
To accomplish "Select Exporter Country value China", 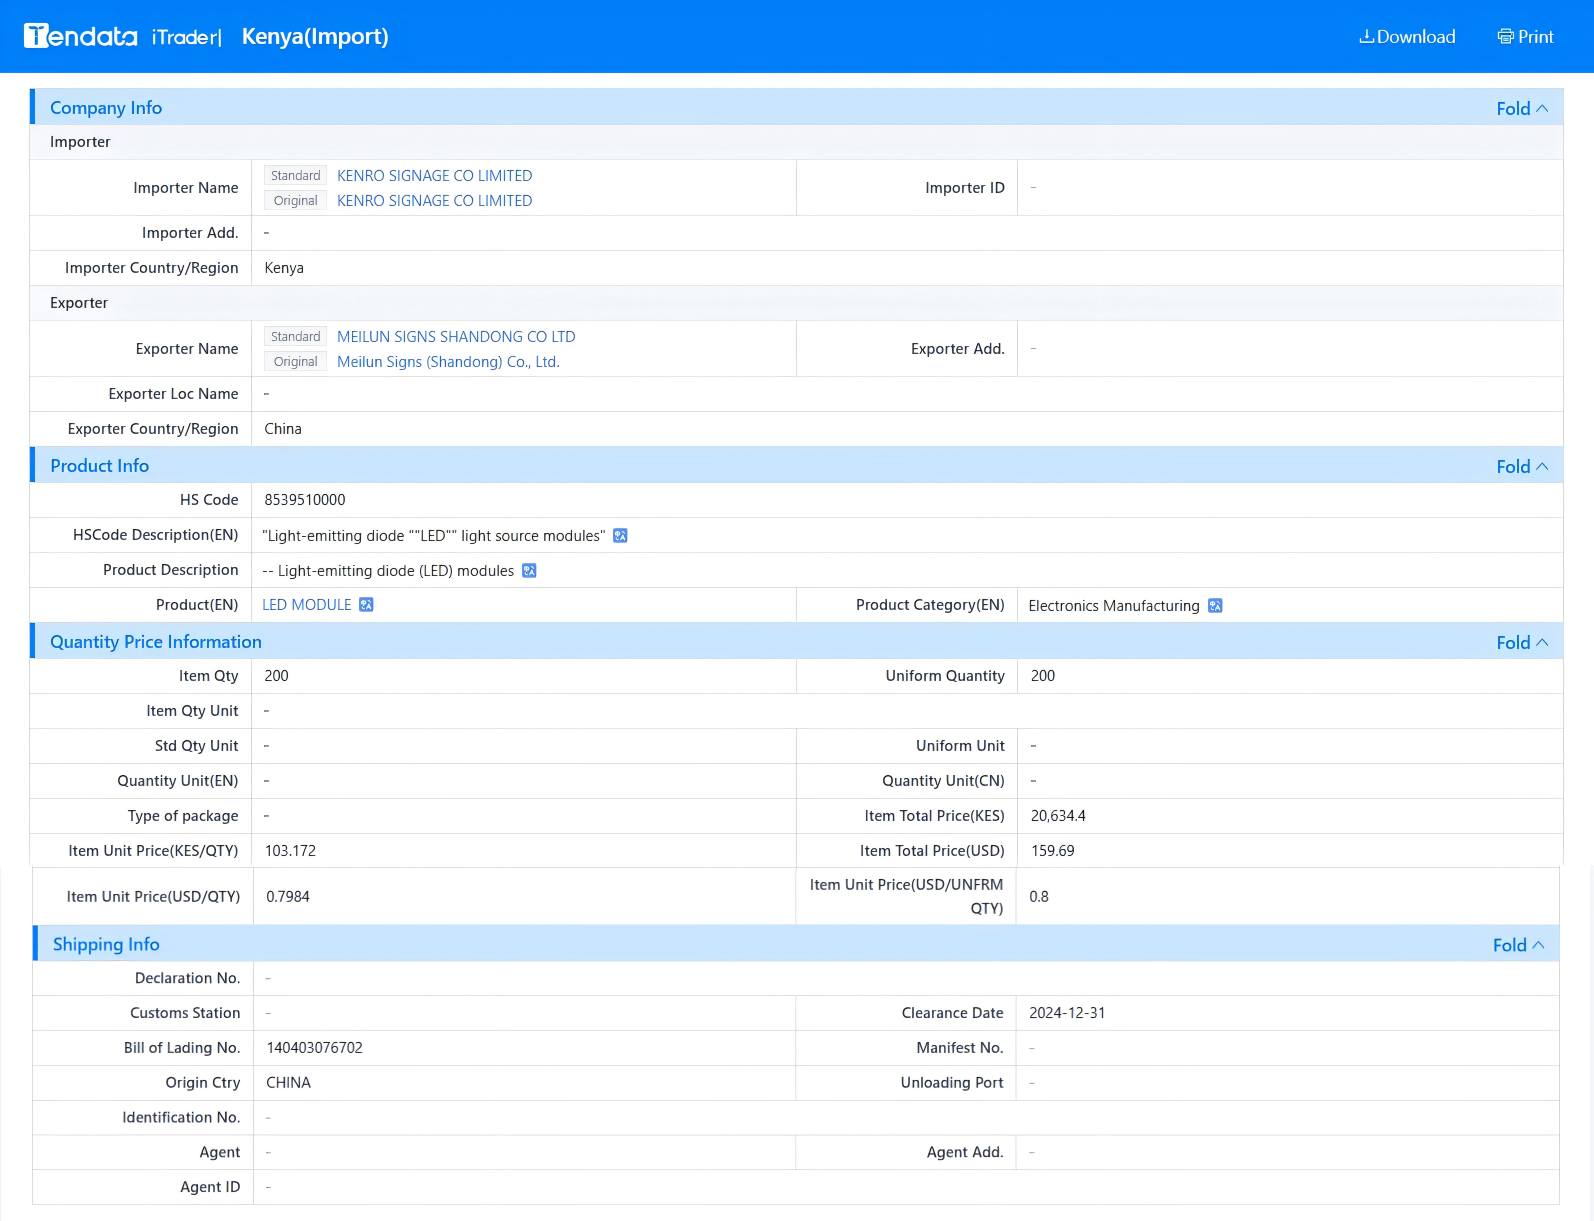I will click(x=283, y=429).
